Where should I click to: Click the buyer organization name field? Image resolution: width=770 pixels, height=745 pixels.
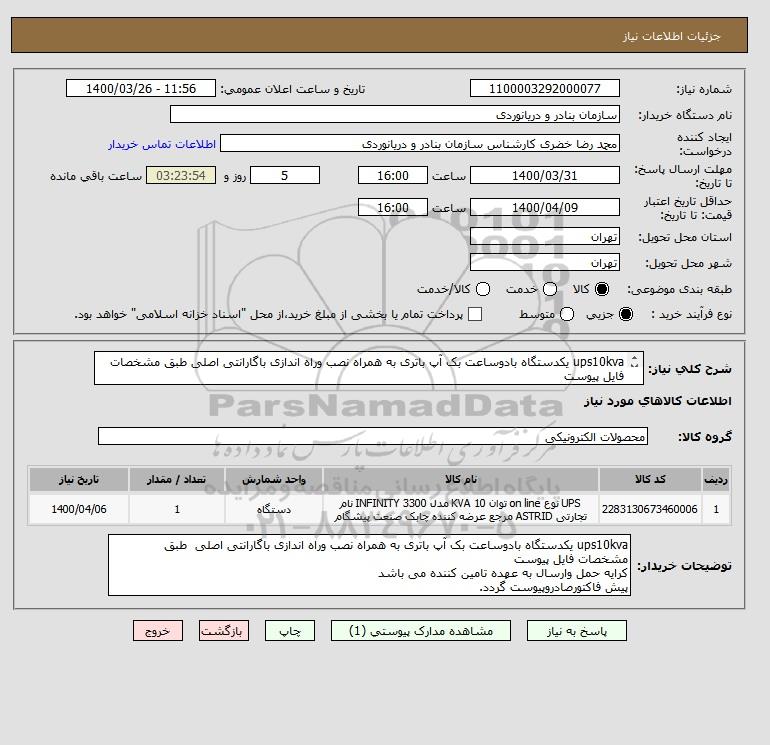[x=395, y=114]
